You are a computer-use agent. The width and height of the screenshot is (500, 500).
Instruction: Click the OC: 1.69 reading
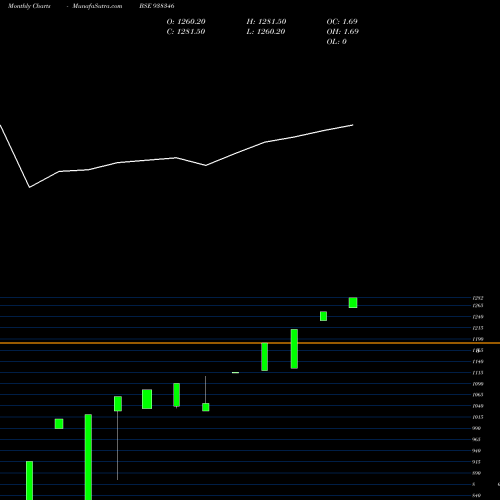[342, 22]
